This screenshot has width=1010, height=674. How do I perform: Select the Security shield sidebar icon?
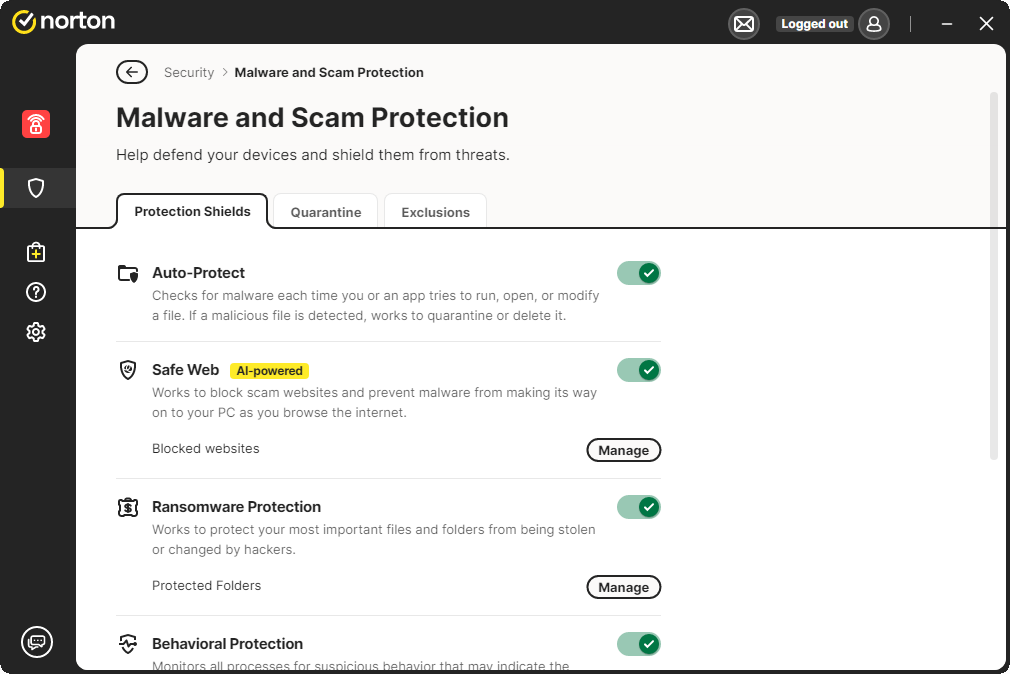36,188
